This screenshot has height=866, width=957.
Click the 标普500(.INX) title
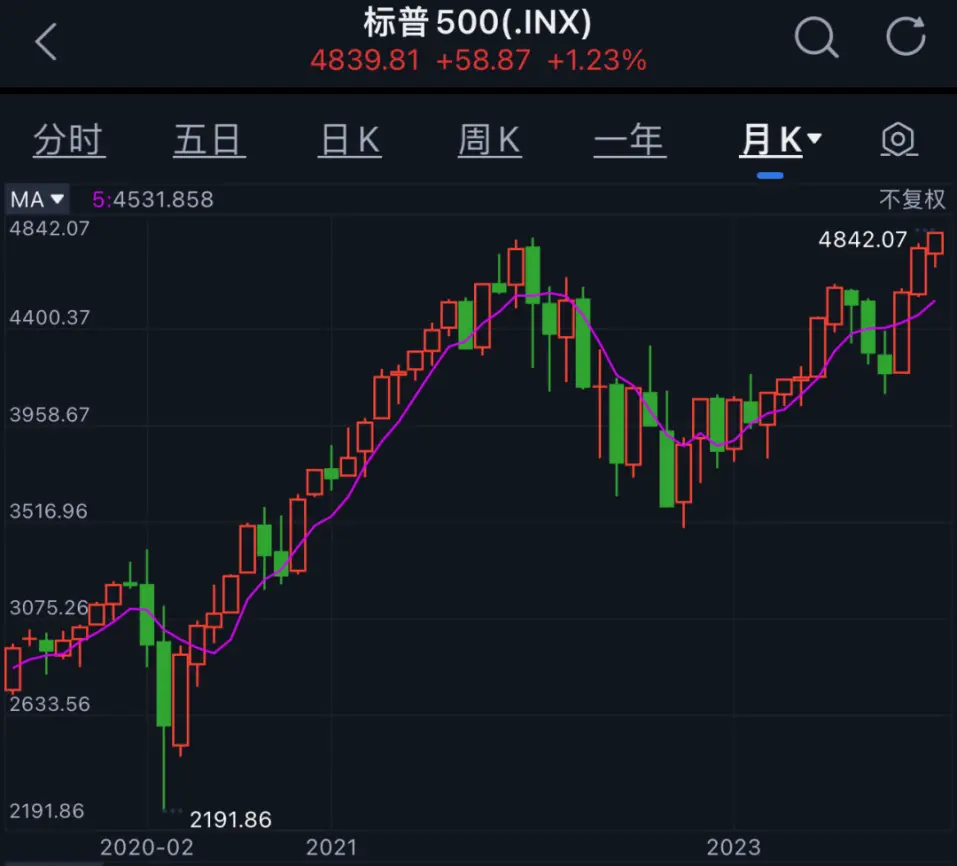477,21
